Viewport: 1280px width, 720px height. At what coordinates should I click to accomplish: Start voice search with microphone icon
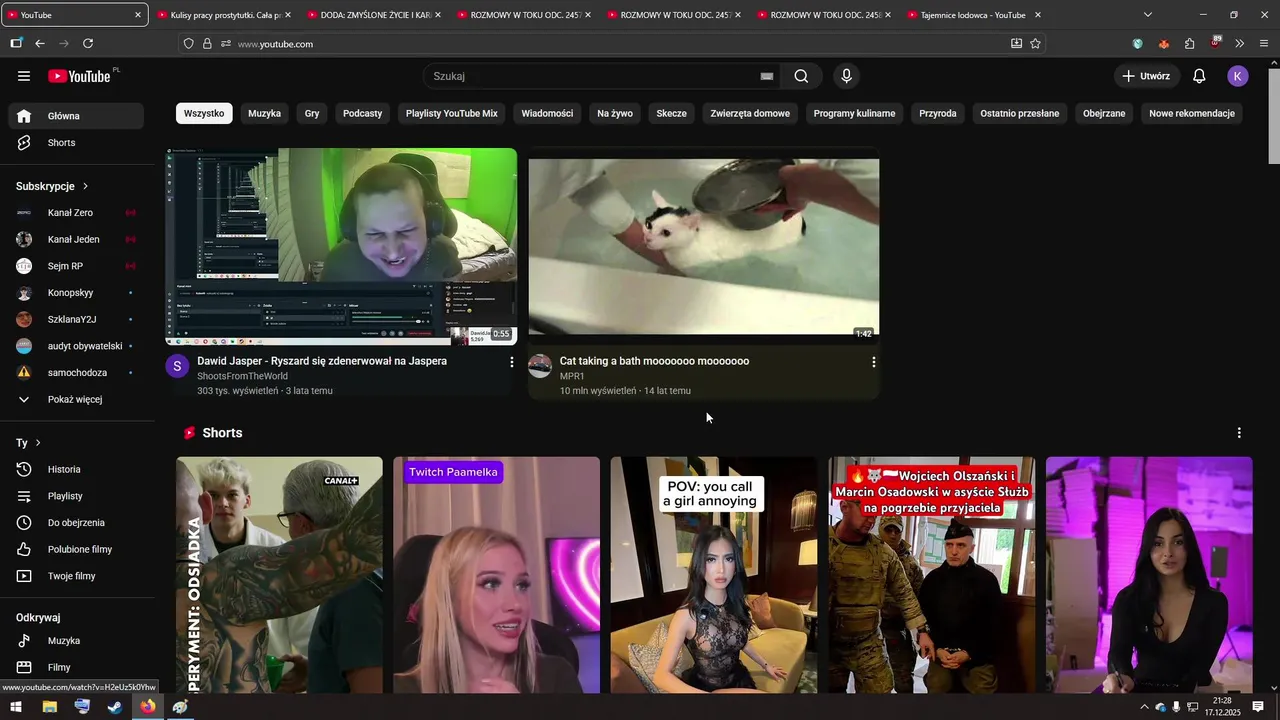coord(847,76)
